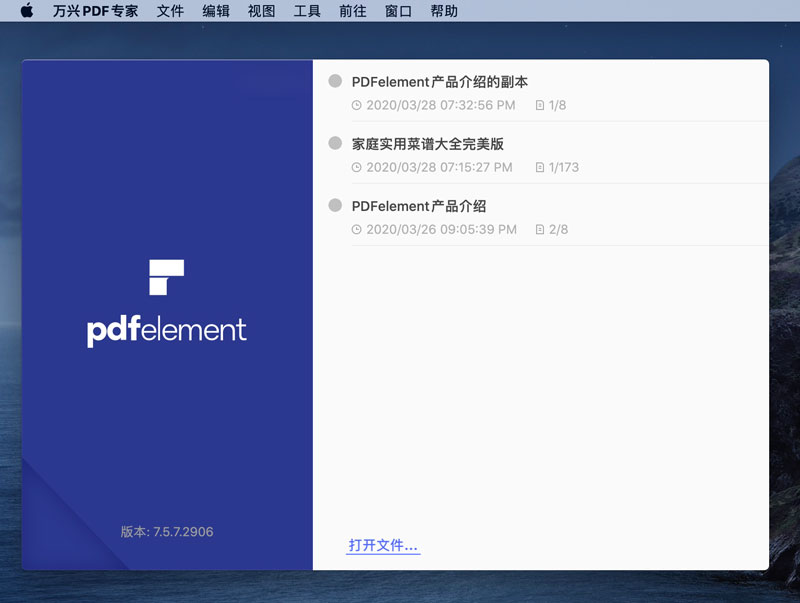Screen dimensions: 800x603
Task: Click the 打开文件 link
Action: (382, 545)
